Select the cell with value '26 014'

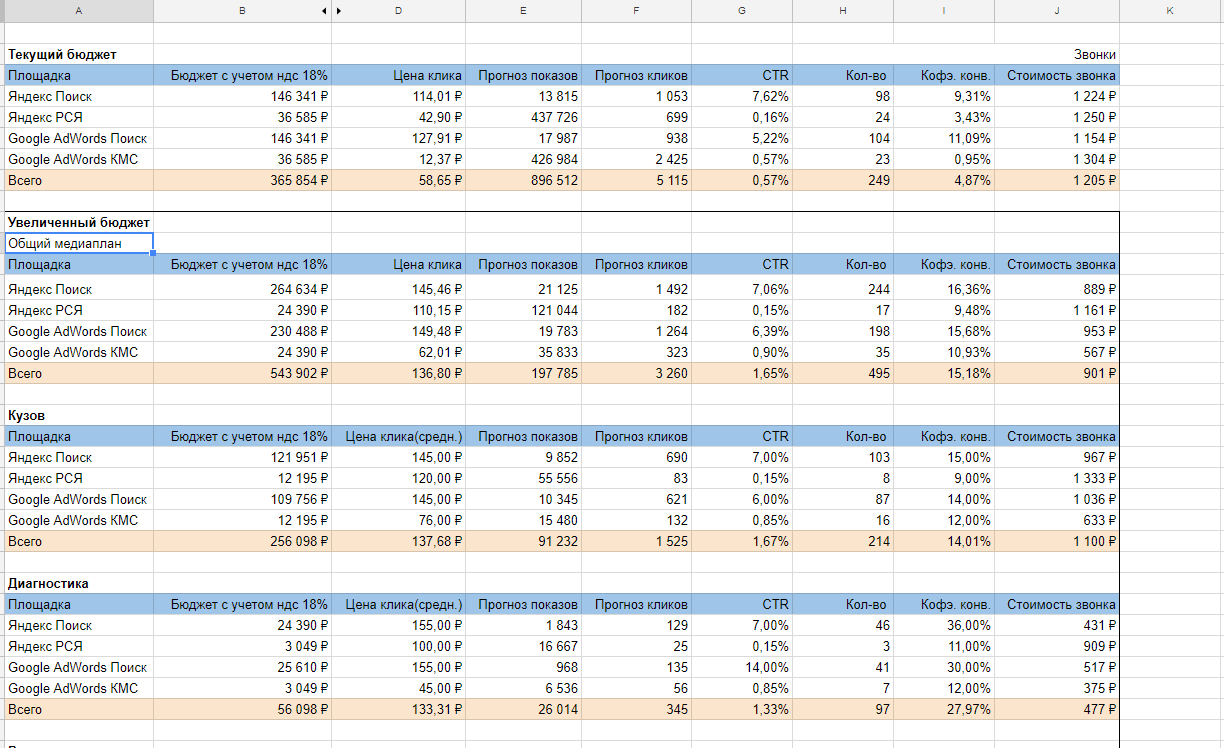(523, 709)
